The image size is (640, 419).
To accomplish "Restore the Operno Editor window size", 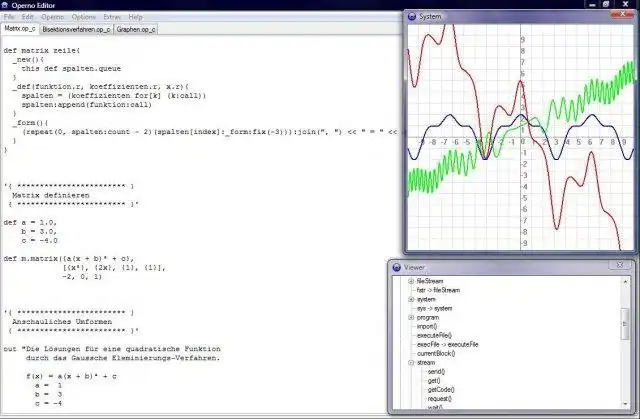I will [606, 4].
